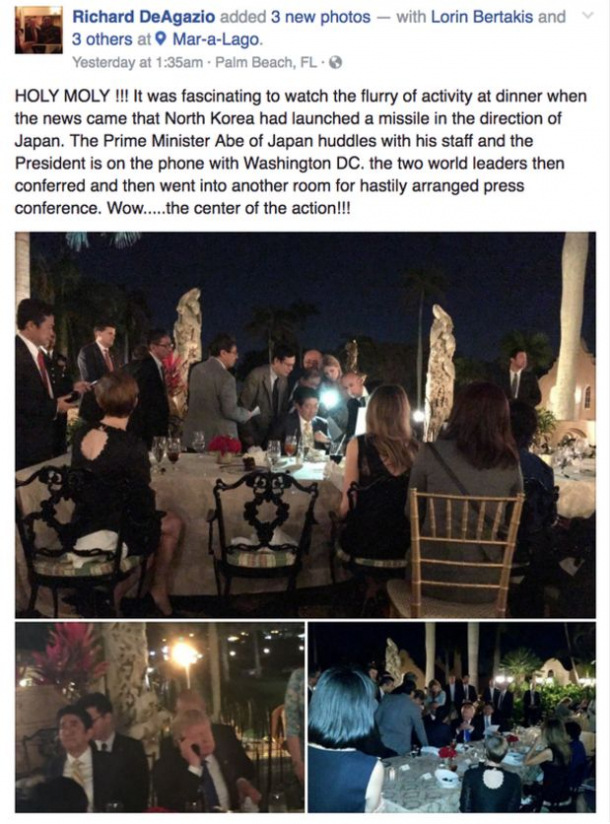
Task: Open the bottom-right photo of crowded table
Action: point(452,717)
